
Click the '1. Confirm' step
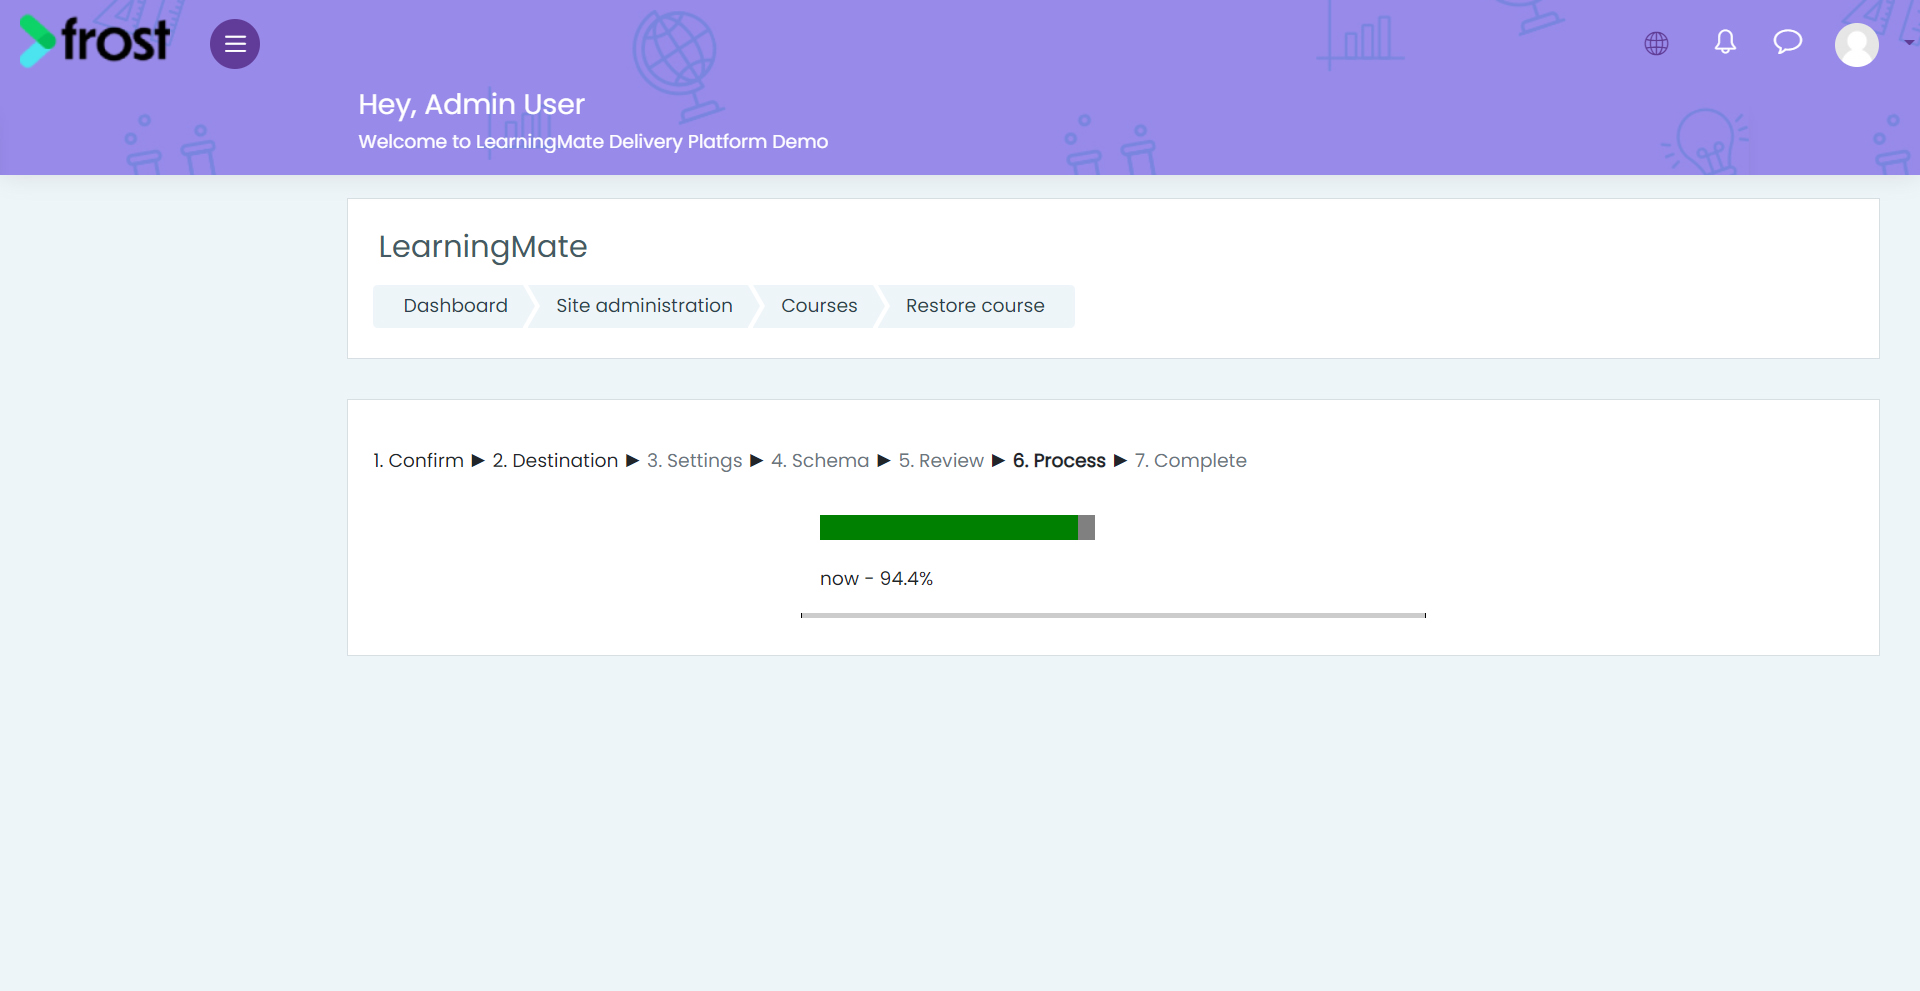click(418, 461)
